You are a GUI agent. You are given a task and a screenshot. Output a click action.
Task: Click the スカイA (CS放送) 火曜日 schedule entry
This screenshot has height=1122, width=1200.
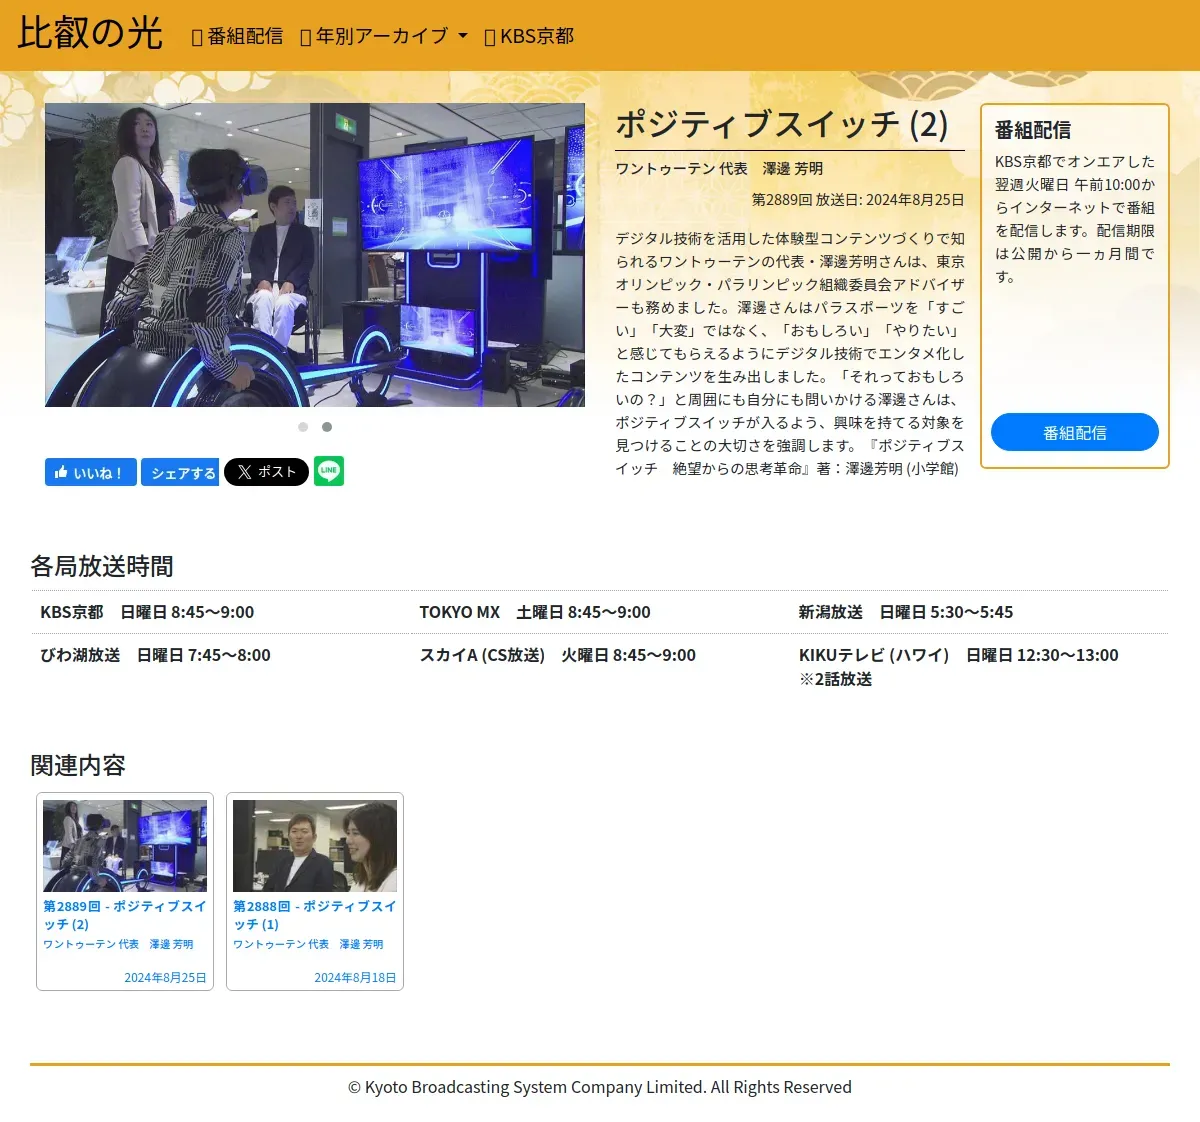(x=558, y=655)
